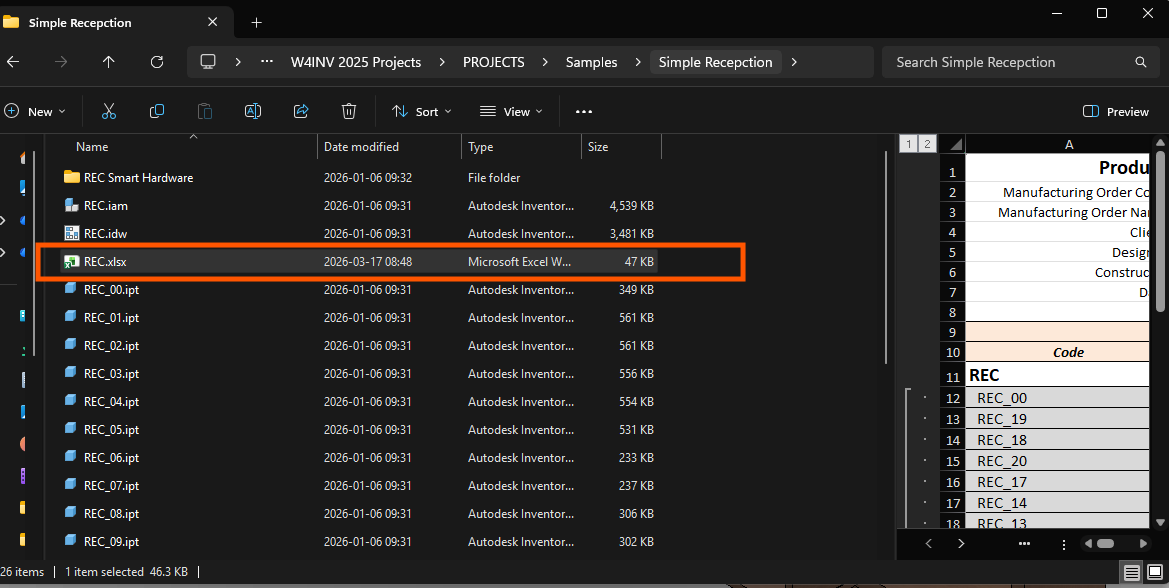Refresh the current folder view
The image size is (1169, 588).
point(157,62)
